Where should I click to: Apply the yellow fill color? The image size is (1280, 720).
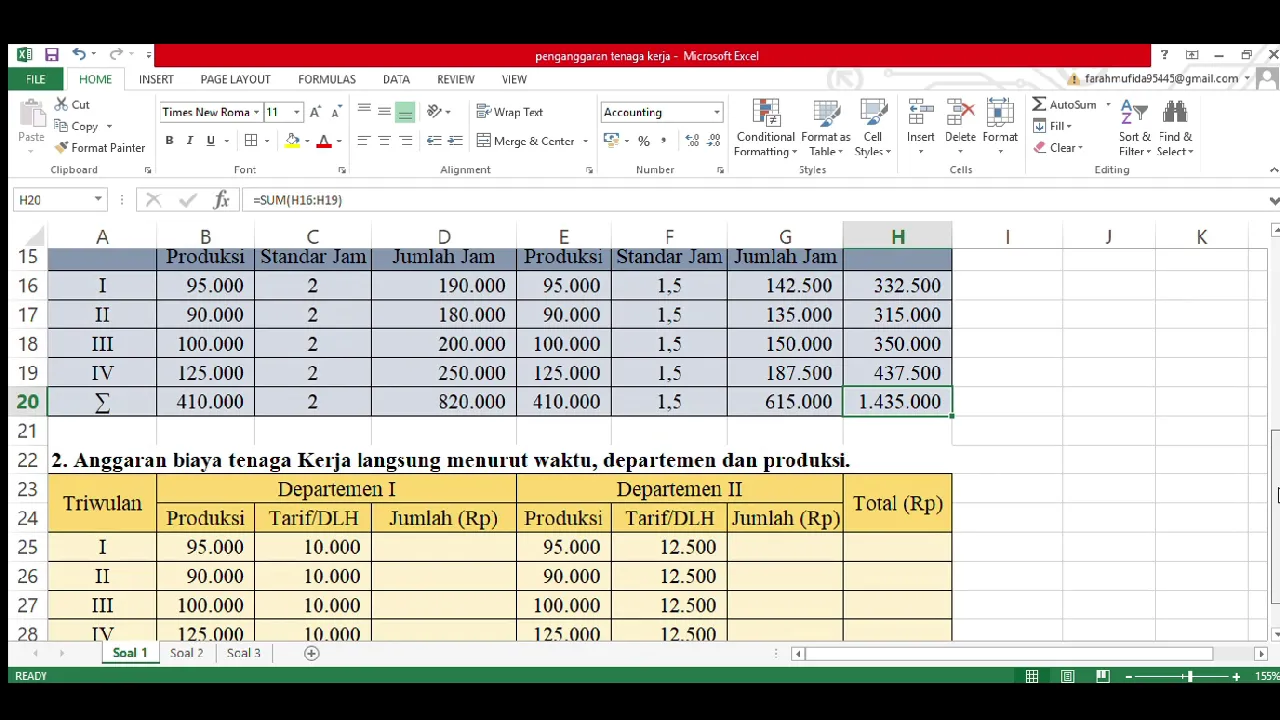point(292,141)
